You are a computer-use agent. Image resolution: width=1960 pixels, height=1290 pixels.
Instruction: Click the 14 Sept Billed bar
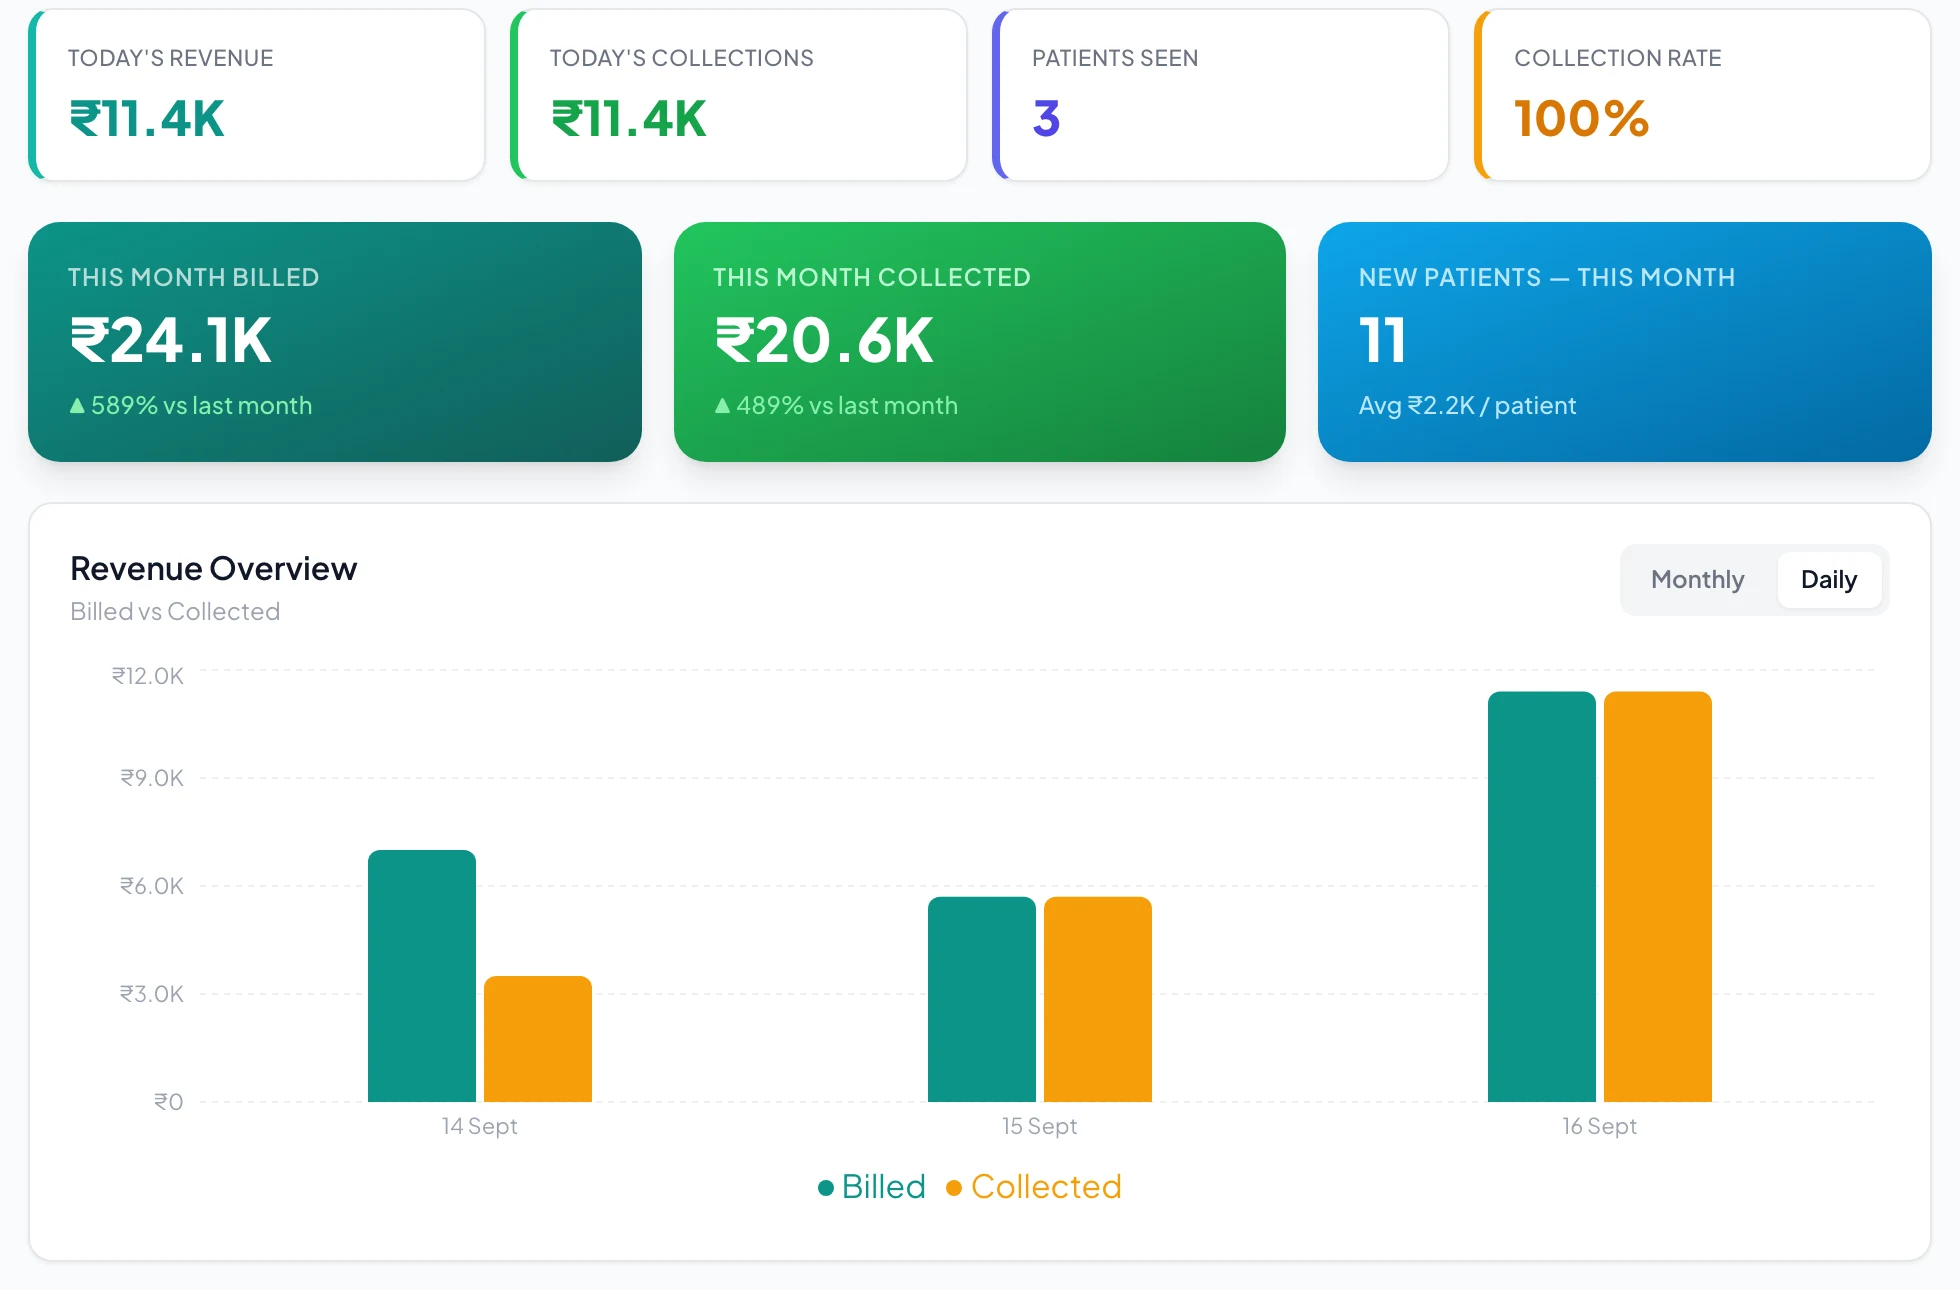422,976
